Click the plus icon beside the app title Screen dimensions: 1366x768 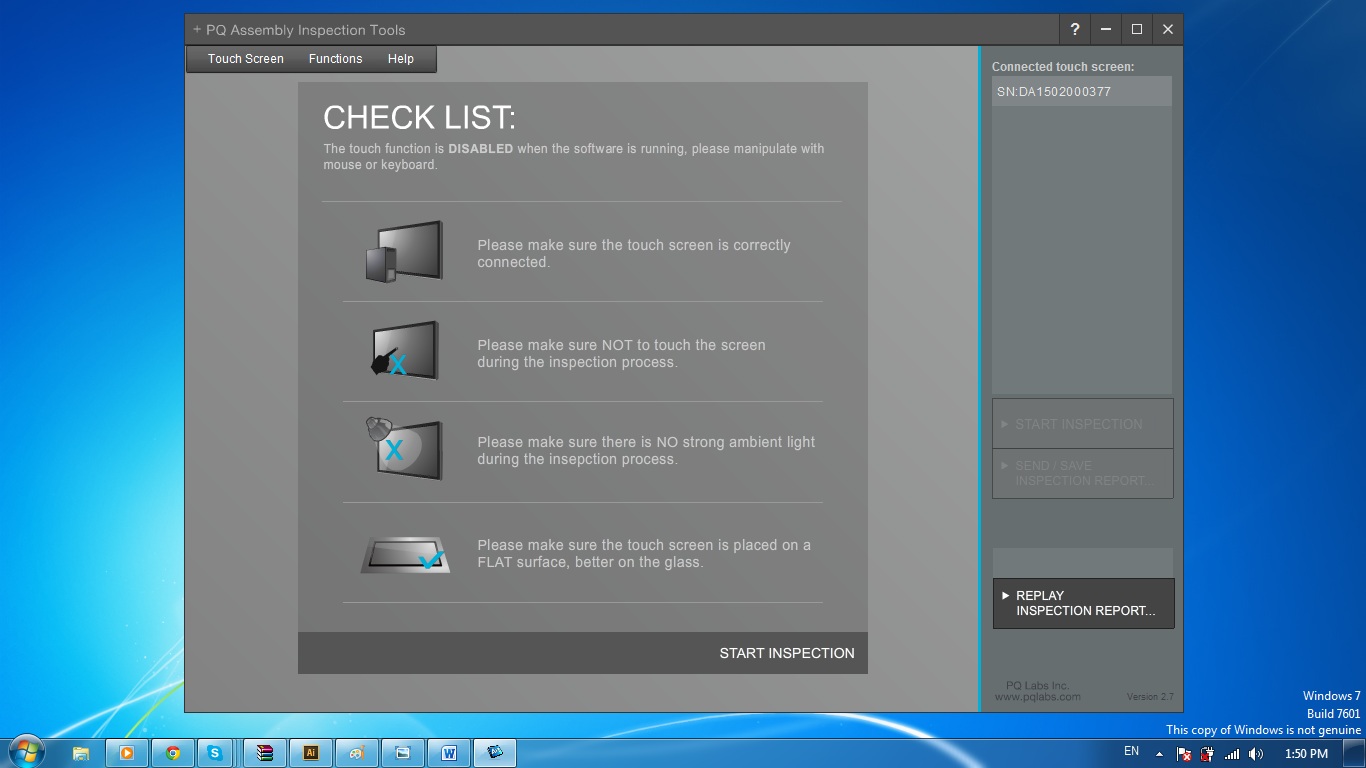point(197,30)
